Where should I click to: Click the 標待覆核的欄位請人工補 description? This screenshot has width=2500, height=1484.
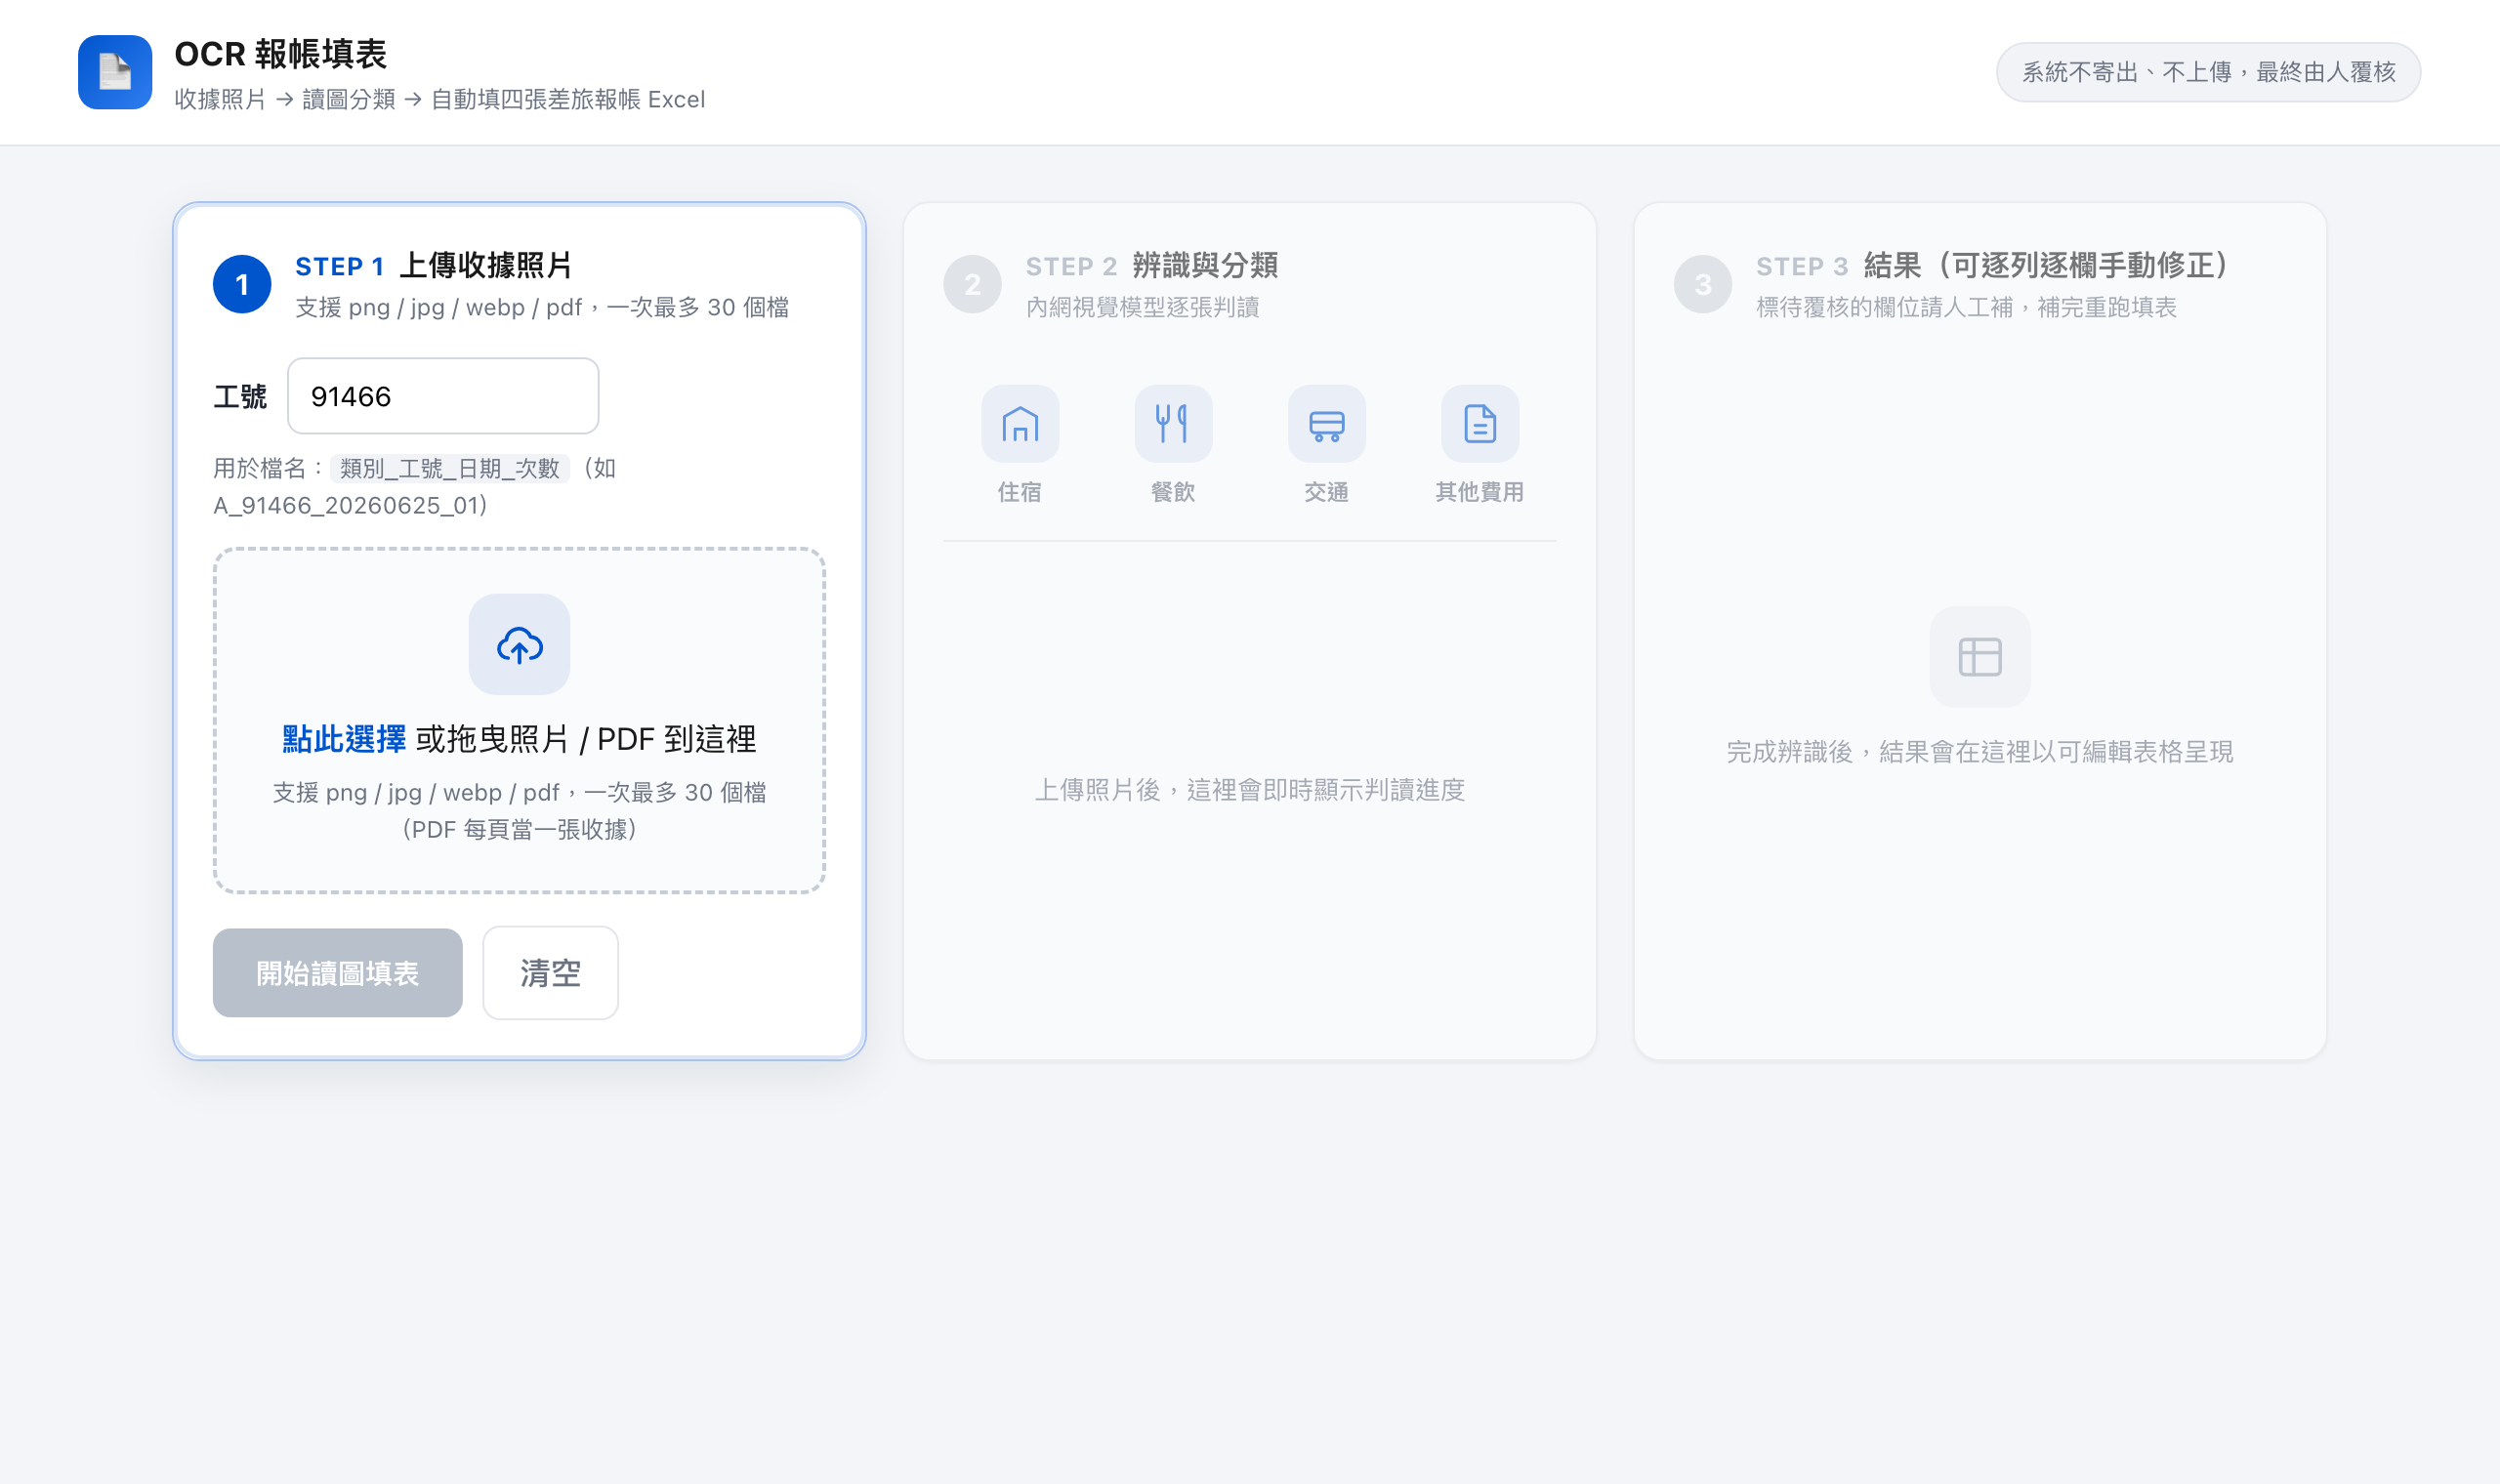[1967, 307]
